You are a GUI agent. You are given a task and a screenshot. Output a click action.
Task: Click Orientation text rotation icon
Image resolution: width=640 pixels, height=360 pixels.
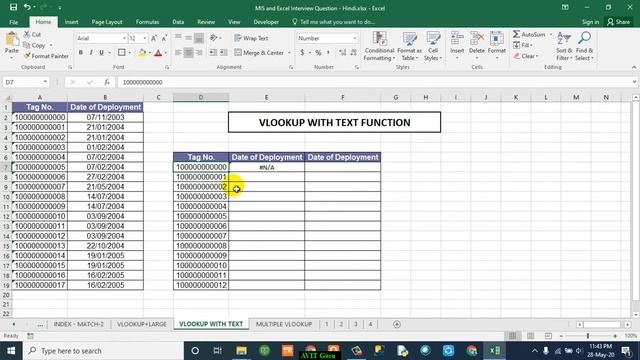pos(214,38)
